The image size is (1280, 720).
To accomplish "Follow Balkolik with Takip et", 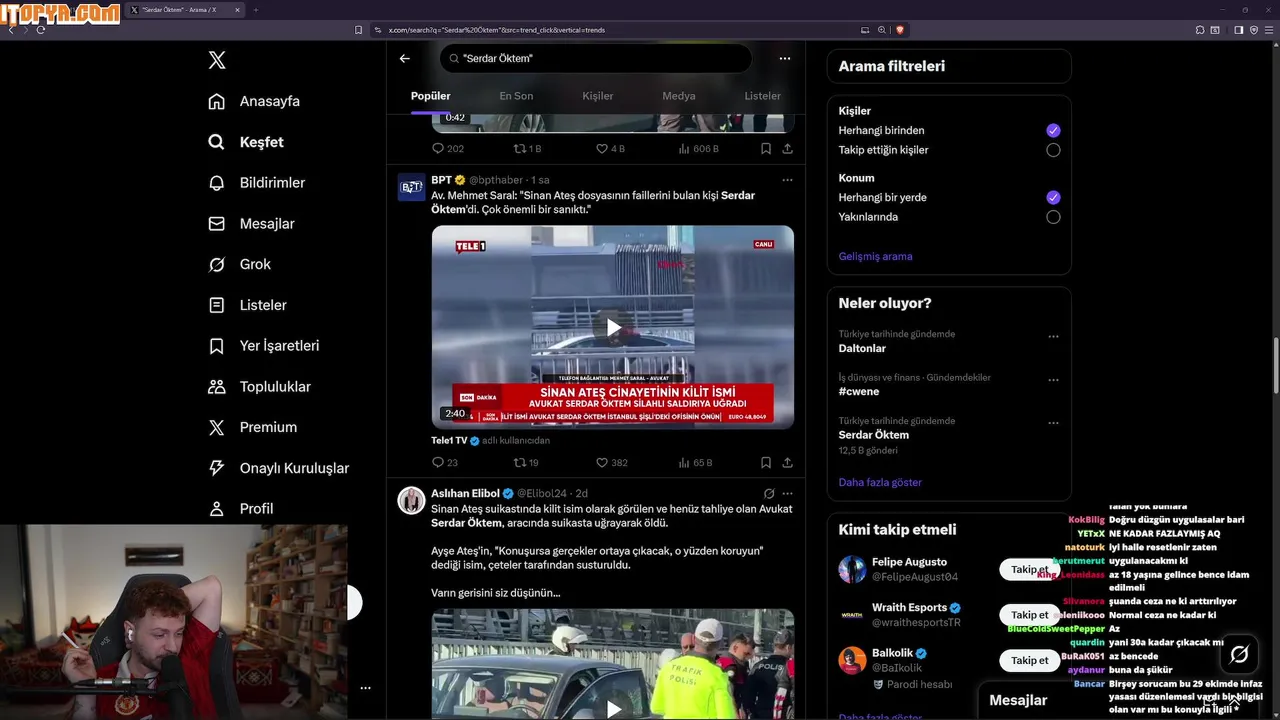I will pos(1029,660).
